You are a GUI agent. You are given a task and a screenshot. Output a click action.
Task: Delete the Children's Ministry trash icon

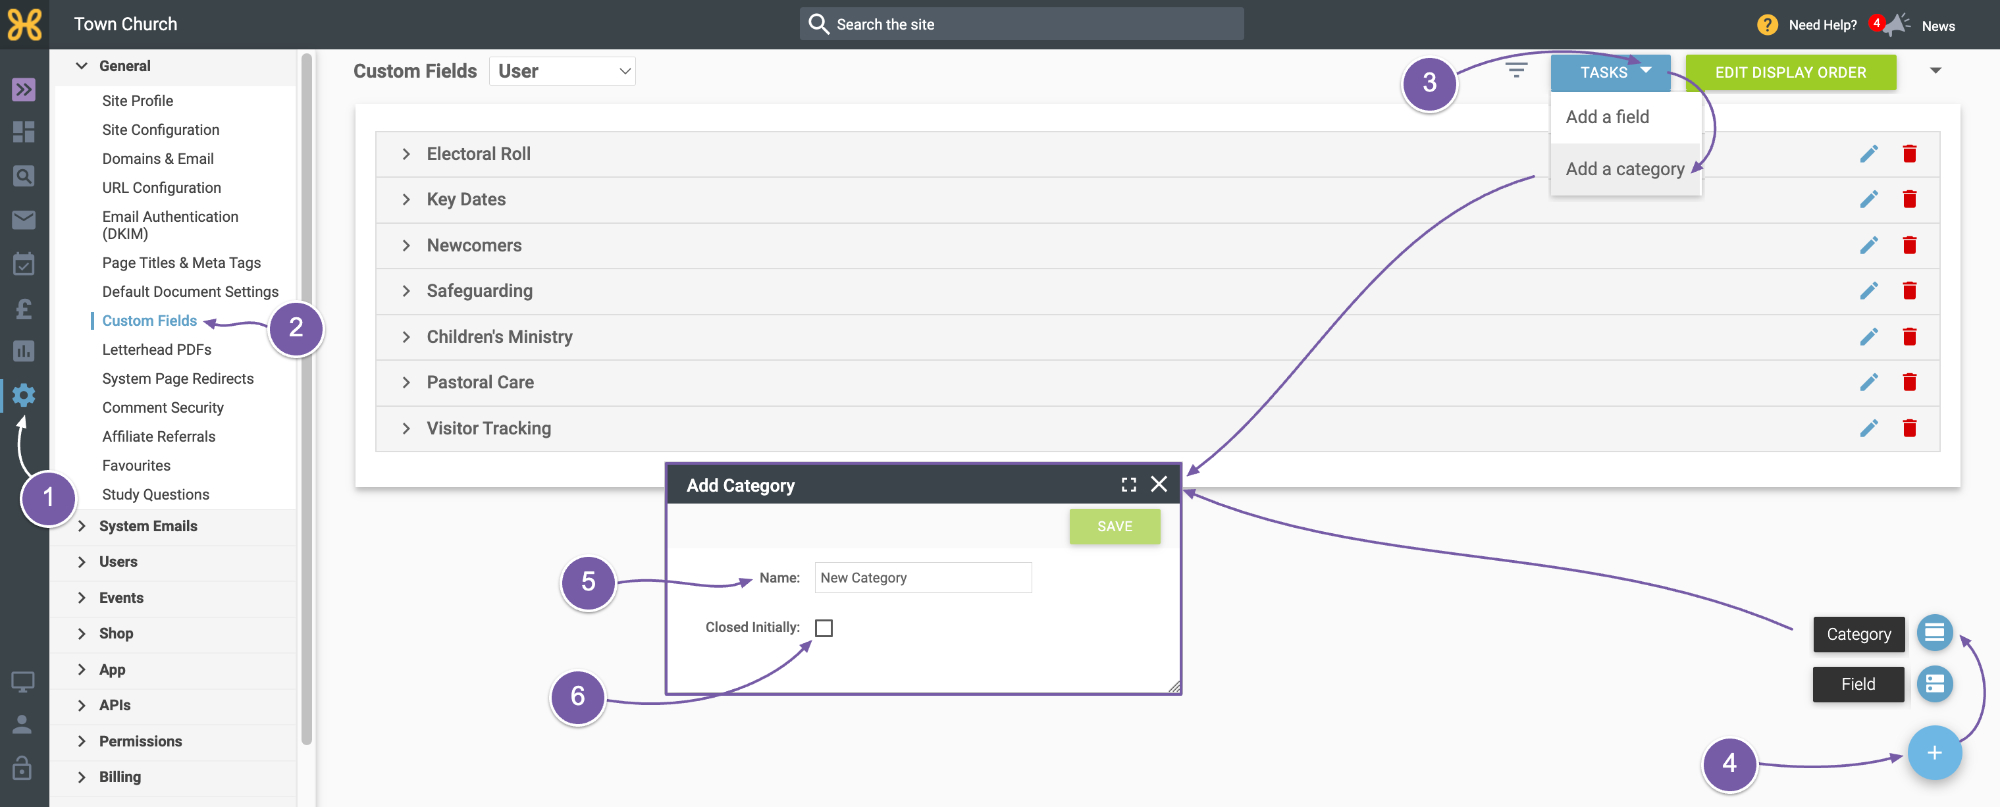pyautogui.click(x=1910, y=337)
